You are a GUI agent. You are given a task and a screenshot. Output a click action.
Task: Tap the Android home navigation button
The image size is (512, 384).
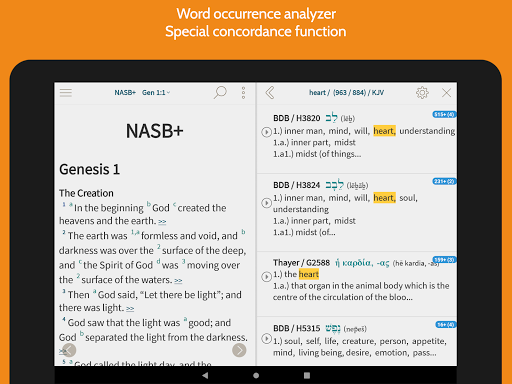(256, 375)
